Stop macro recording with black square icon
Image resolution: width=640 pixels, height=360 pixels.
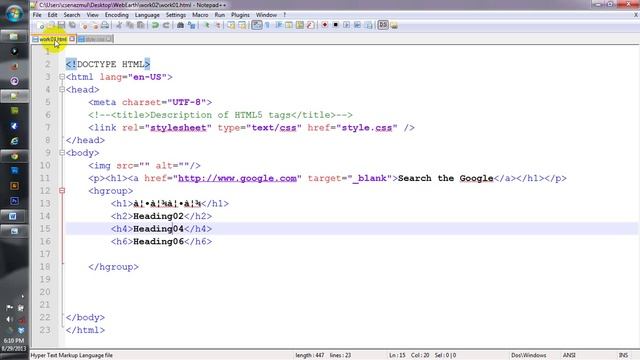[336, 25]
